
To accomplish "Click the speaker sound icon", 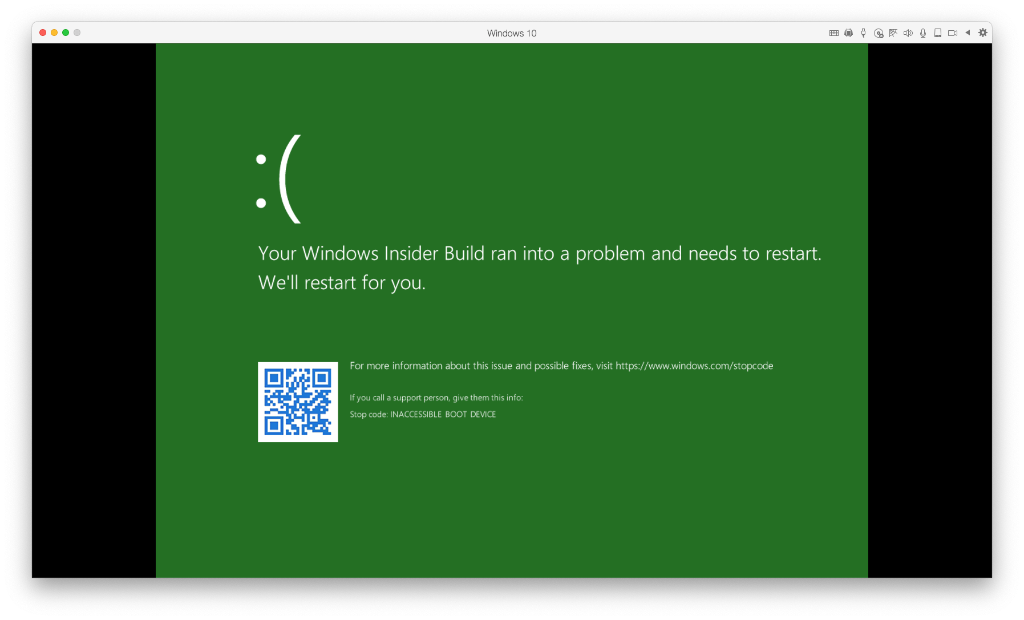I will pyautogui.click(x=908, y=33).
